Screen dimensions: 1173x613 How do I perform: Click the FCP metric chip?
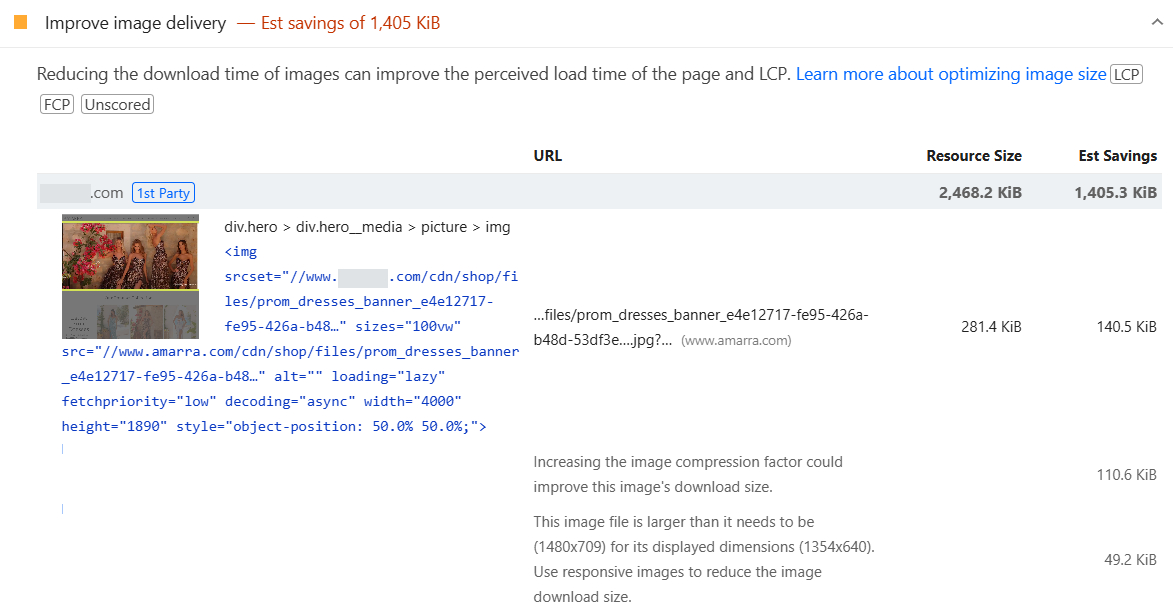[56, 103]
